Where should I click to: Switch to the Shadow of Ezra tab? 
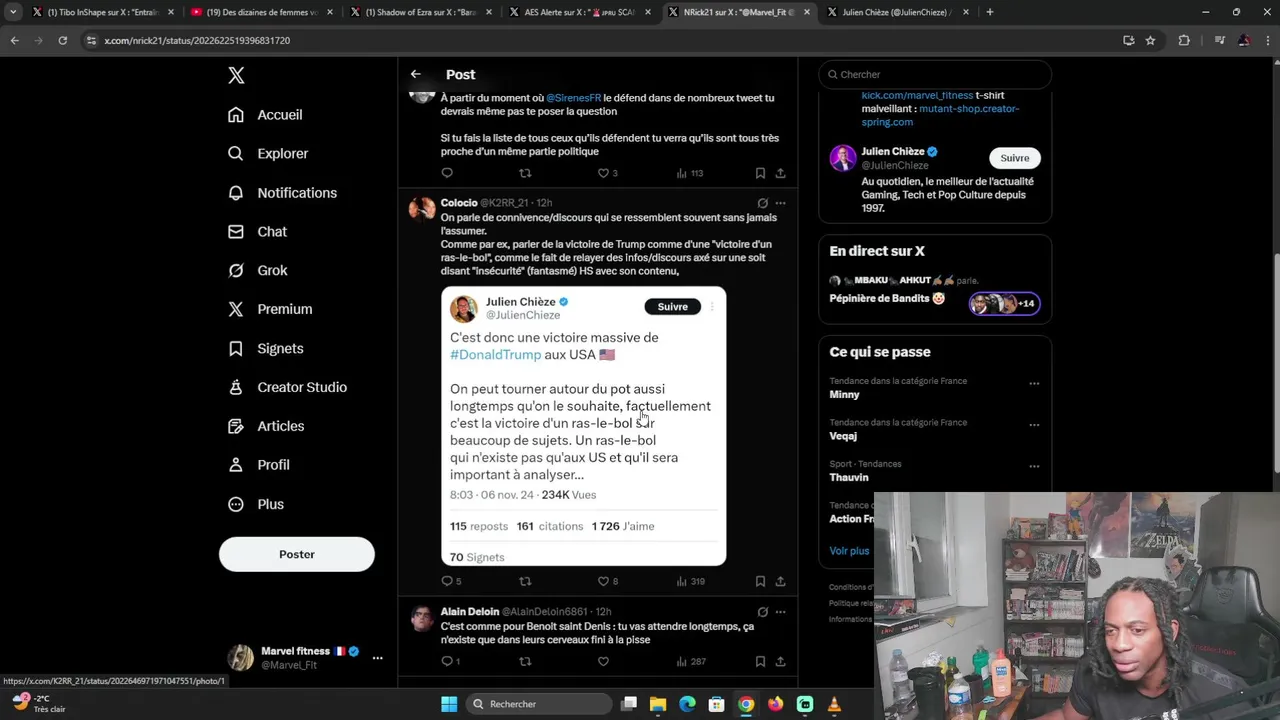(x=420, y=12)
